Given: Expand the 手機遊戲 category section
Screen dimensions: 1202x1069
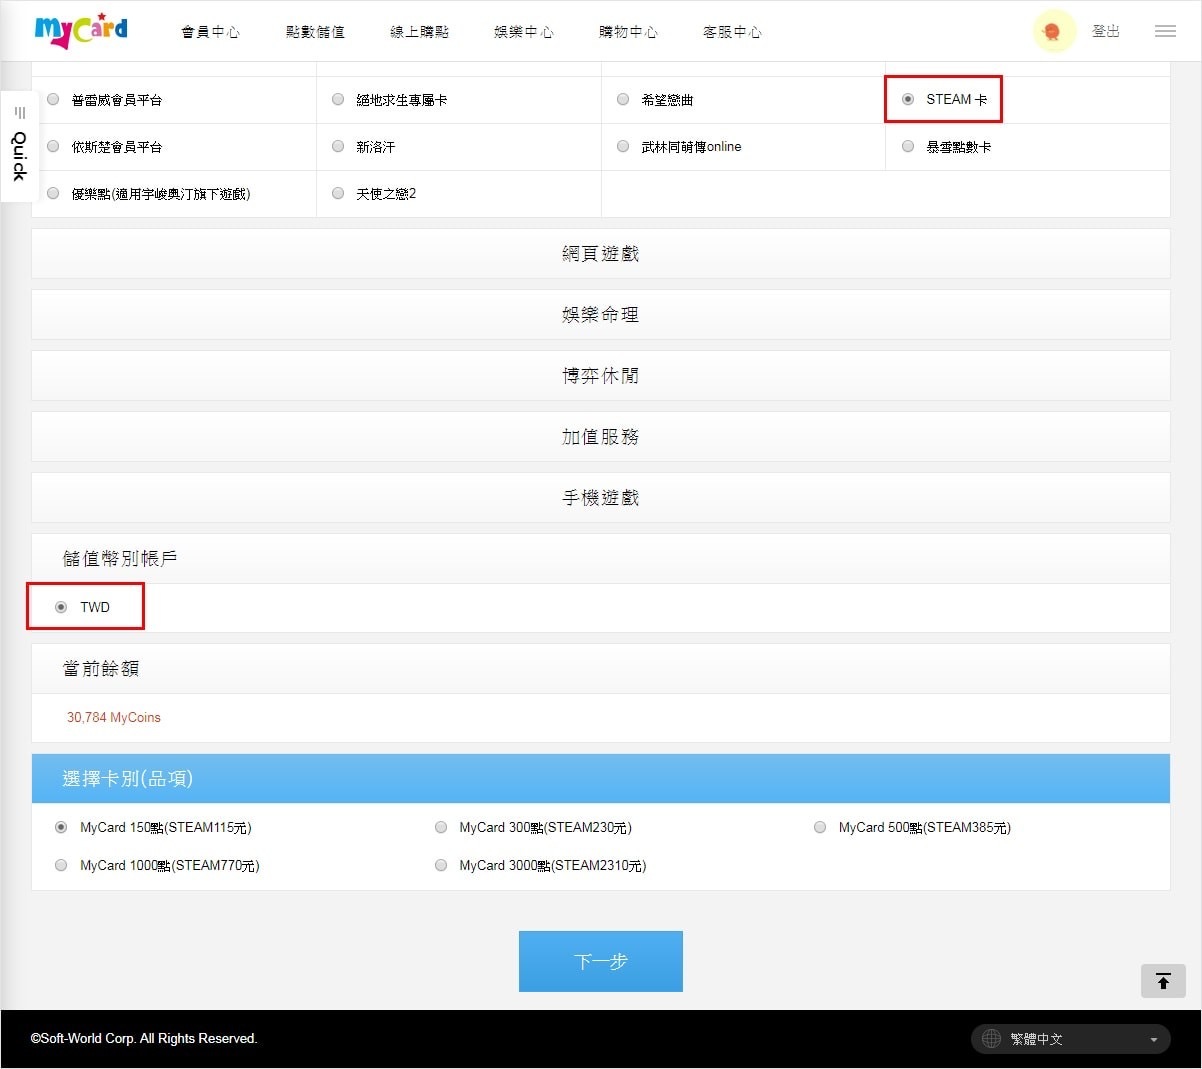Looking at the screenshot, I should tap(601, 498).
